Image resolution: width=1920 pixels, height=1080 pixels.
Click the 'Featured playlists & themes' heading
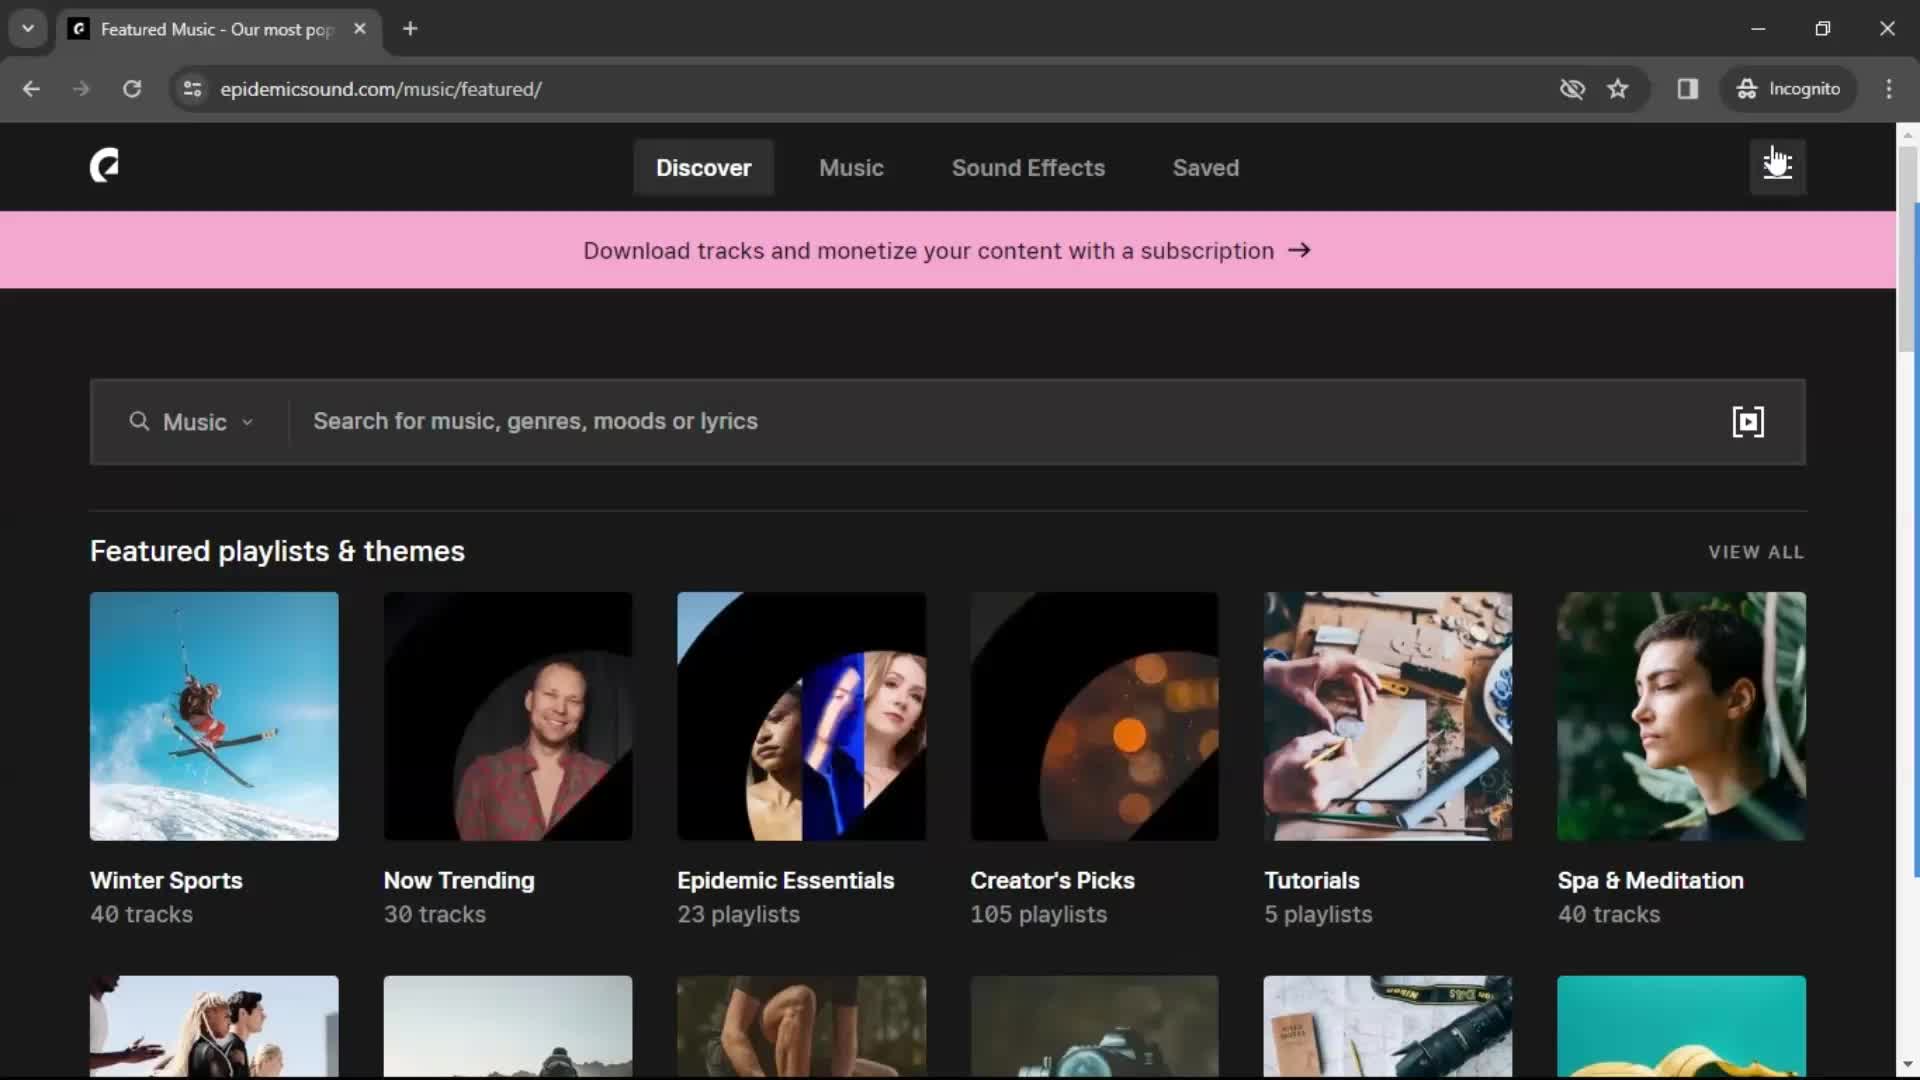click(x=277, y=552)
